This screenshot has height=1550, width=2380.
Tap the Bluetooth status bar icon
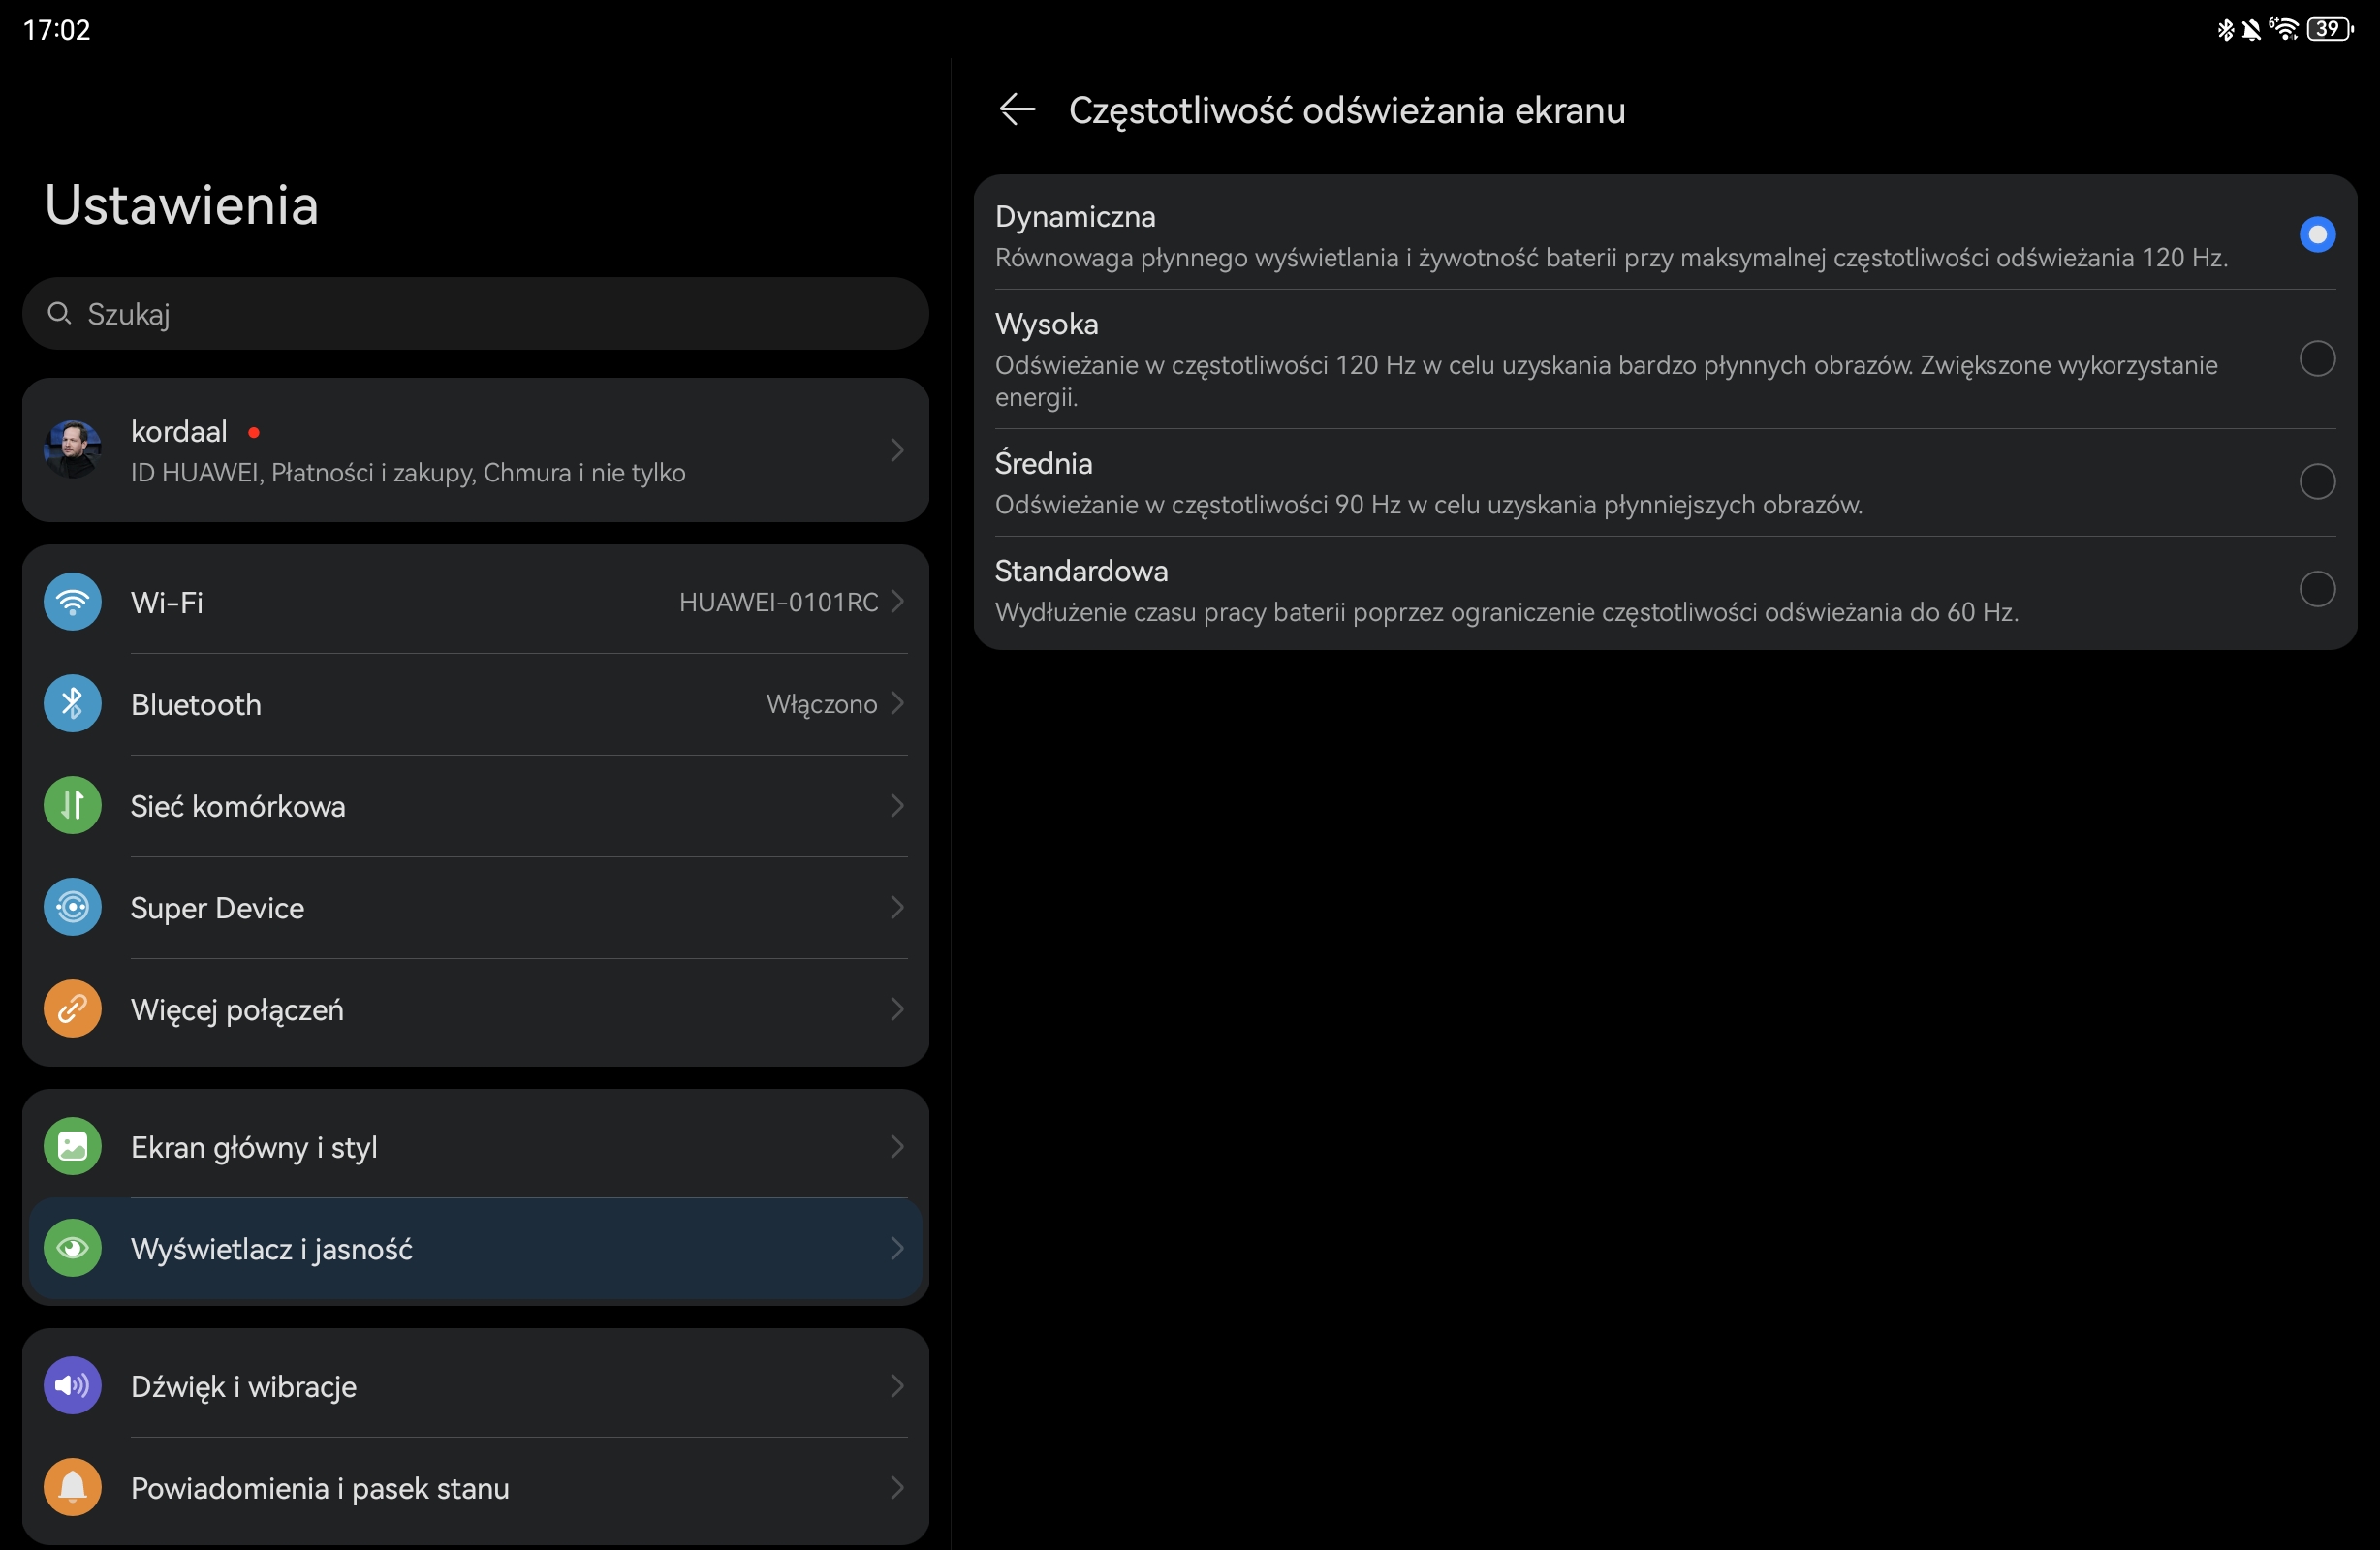(x=2225, y=30)
